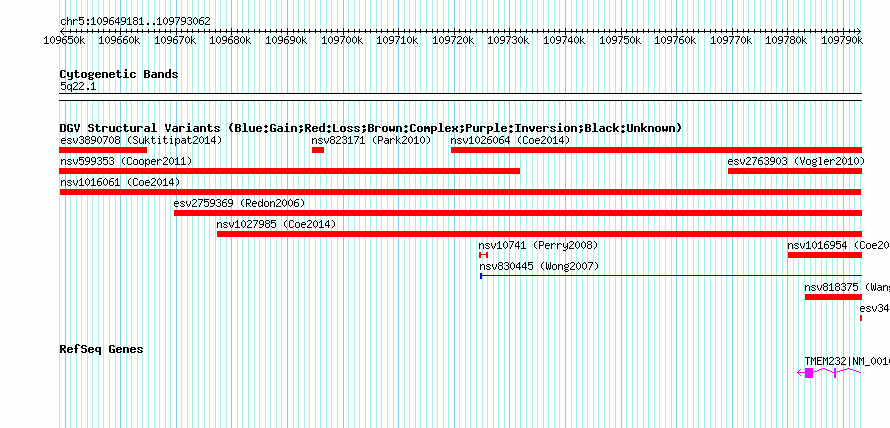This screenshot has width=890, height=428.
Task: Click the 109730k ruler tick label
Action: coord(510,40)
